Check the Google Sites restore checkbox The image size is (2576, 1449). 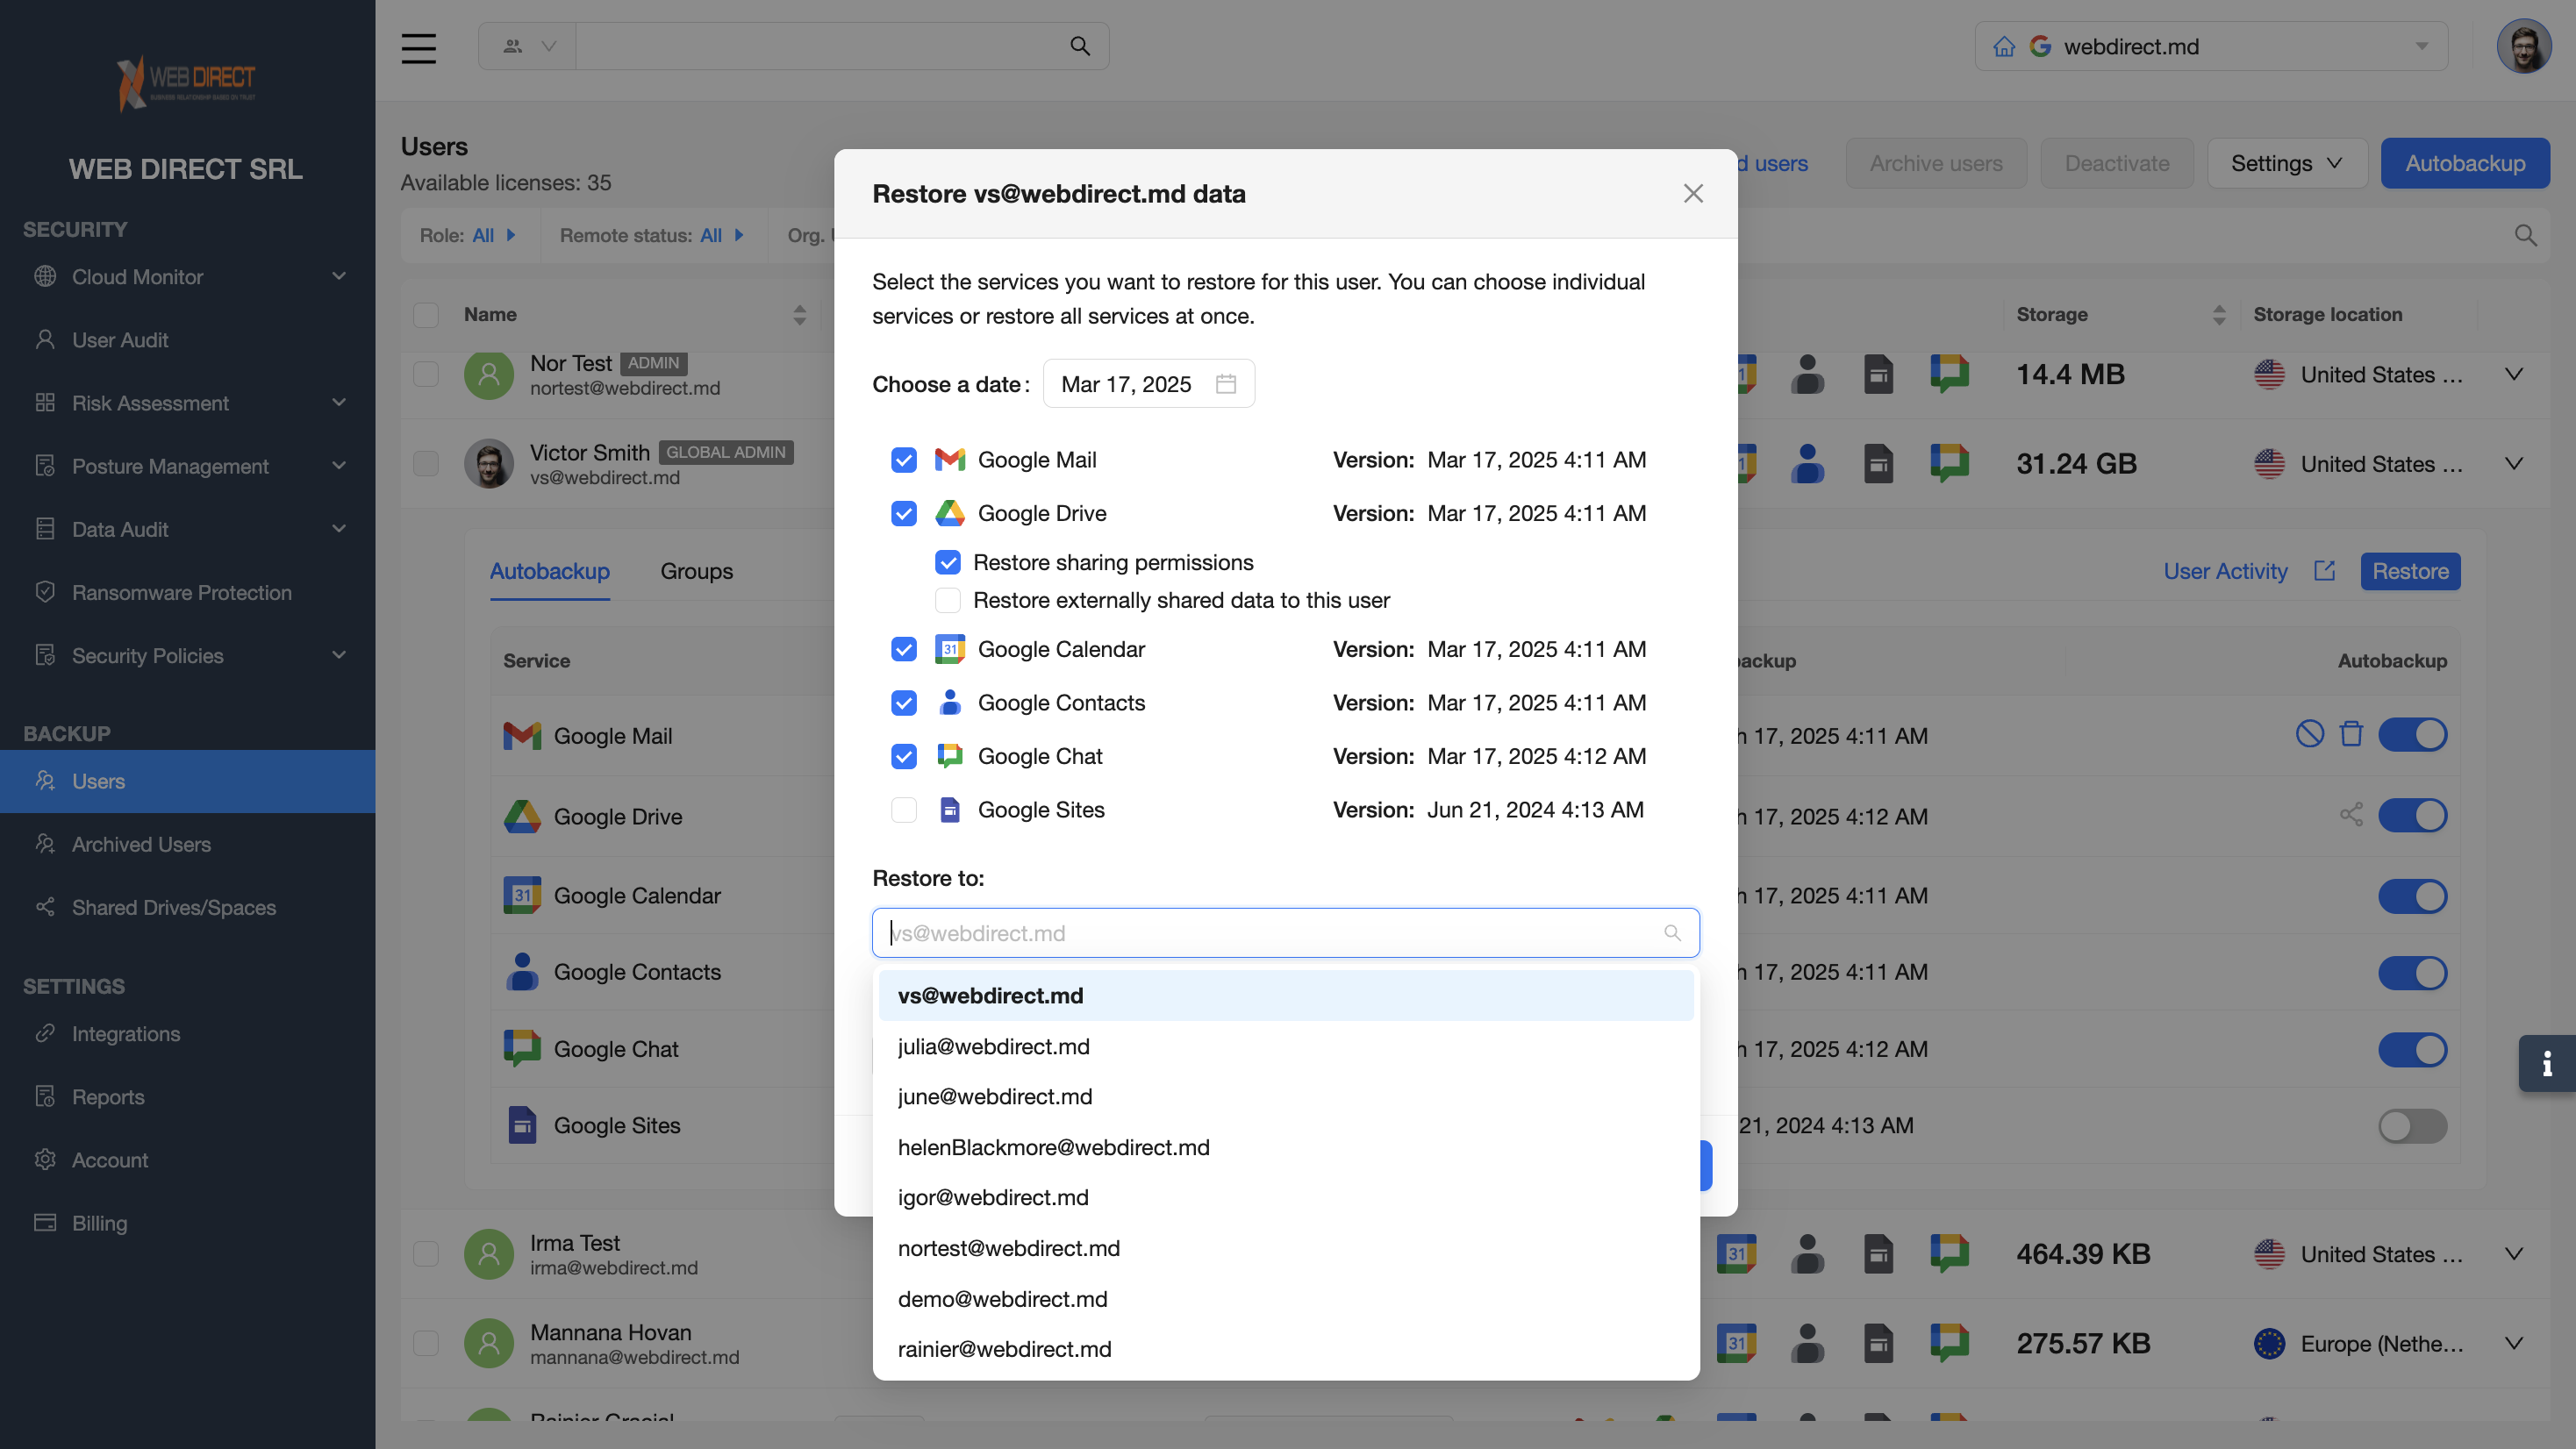(903, 810)
